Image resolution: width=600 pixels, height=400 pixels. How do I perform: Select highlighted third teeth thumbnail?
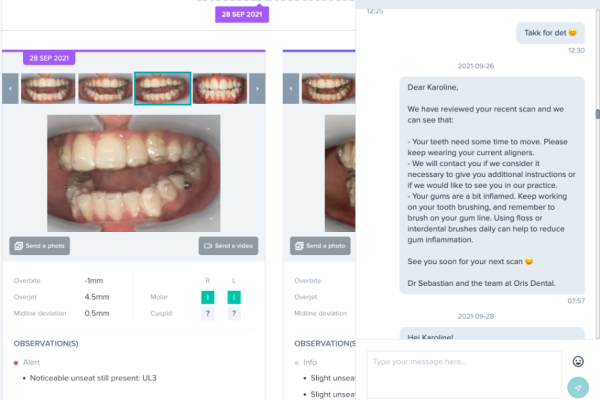click(163, 88)
